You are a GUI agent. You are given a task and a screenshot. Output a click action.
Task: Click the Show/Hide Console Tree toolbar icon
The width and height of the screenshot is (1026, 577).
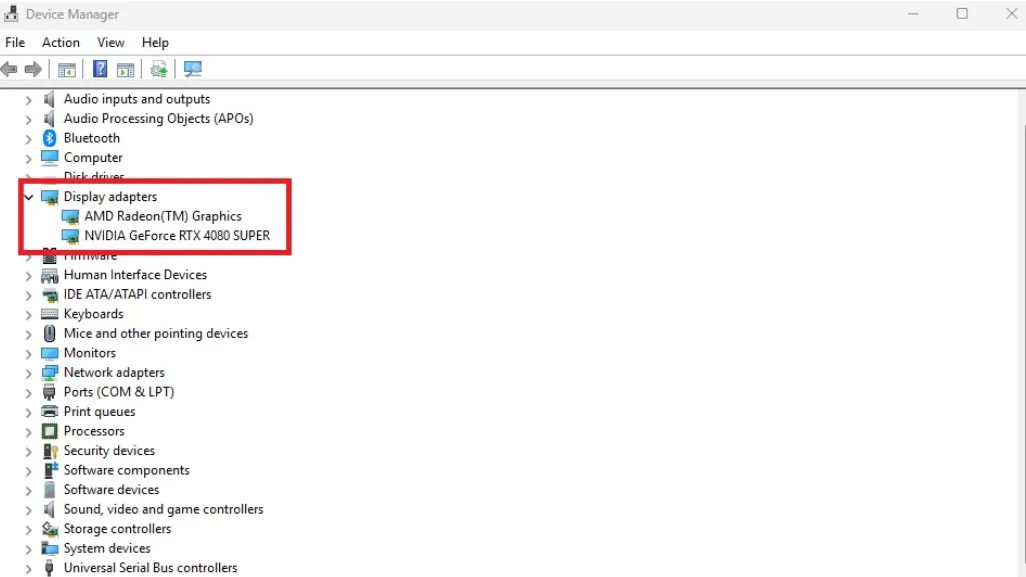click(x=67, y=69)
